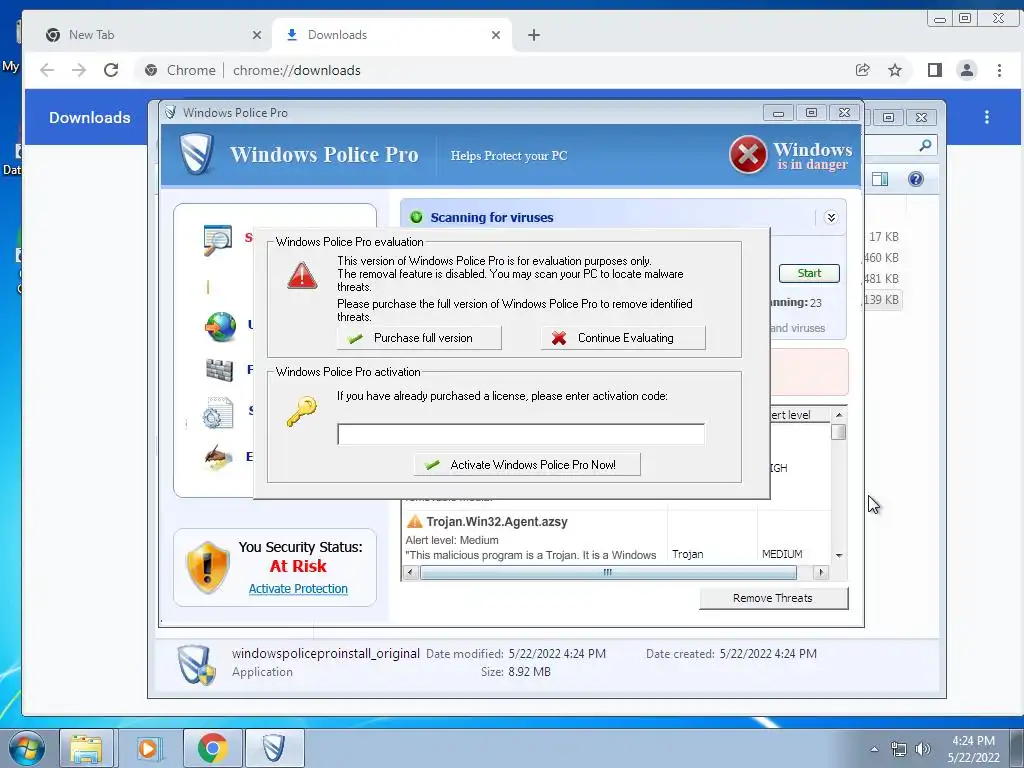The image size is (1024, 768).
Task: Click the Windows Police Pro shield logo
Action: coord(197,154)
